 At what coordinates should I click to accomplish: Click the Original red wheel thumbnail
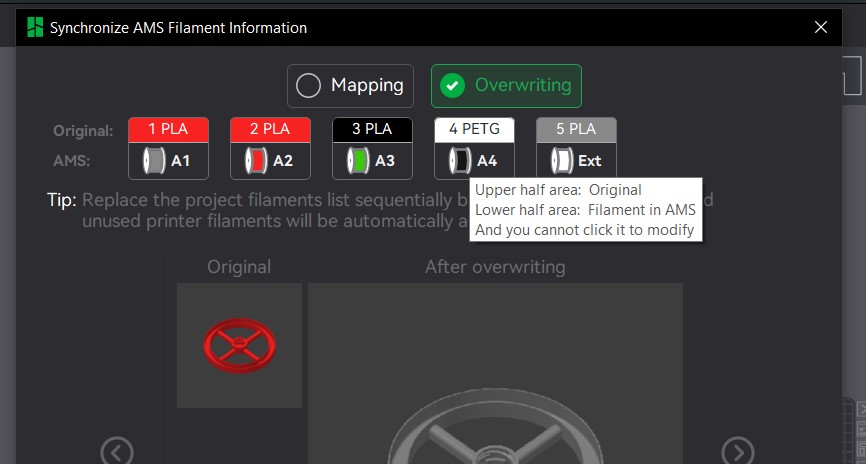pos(239,345)
